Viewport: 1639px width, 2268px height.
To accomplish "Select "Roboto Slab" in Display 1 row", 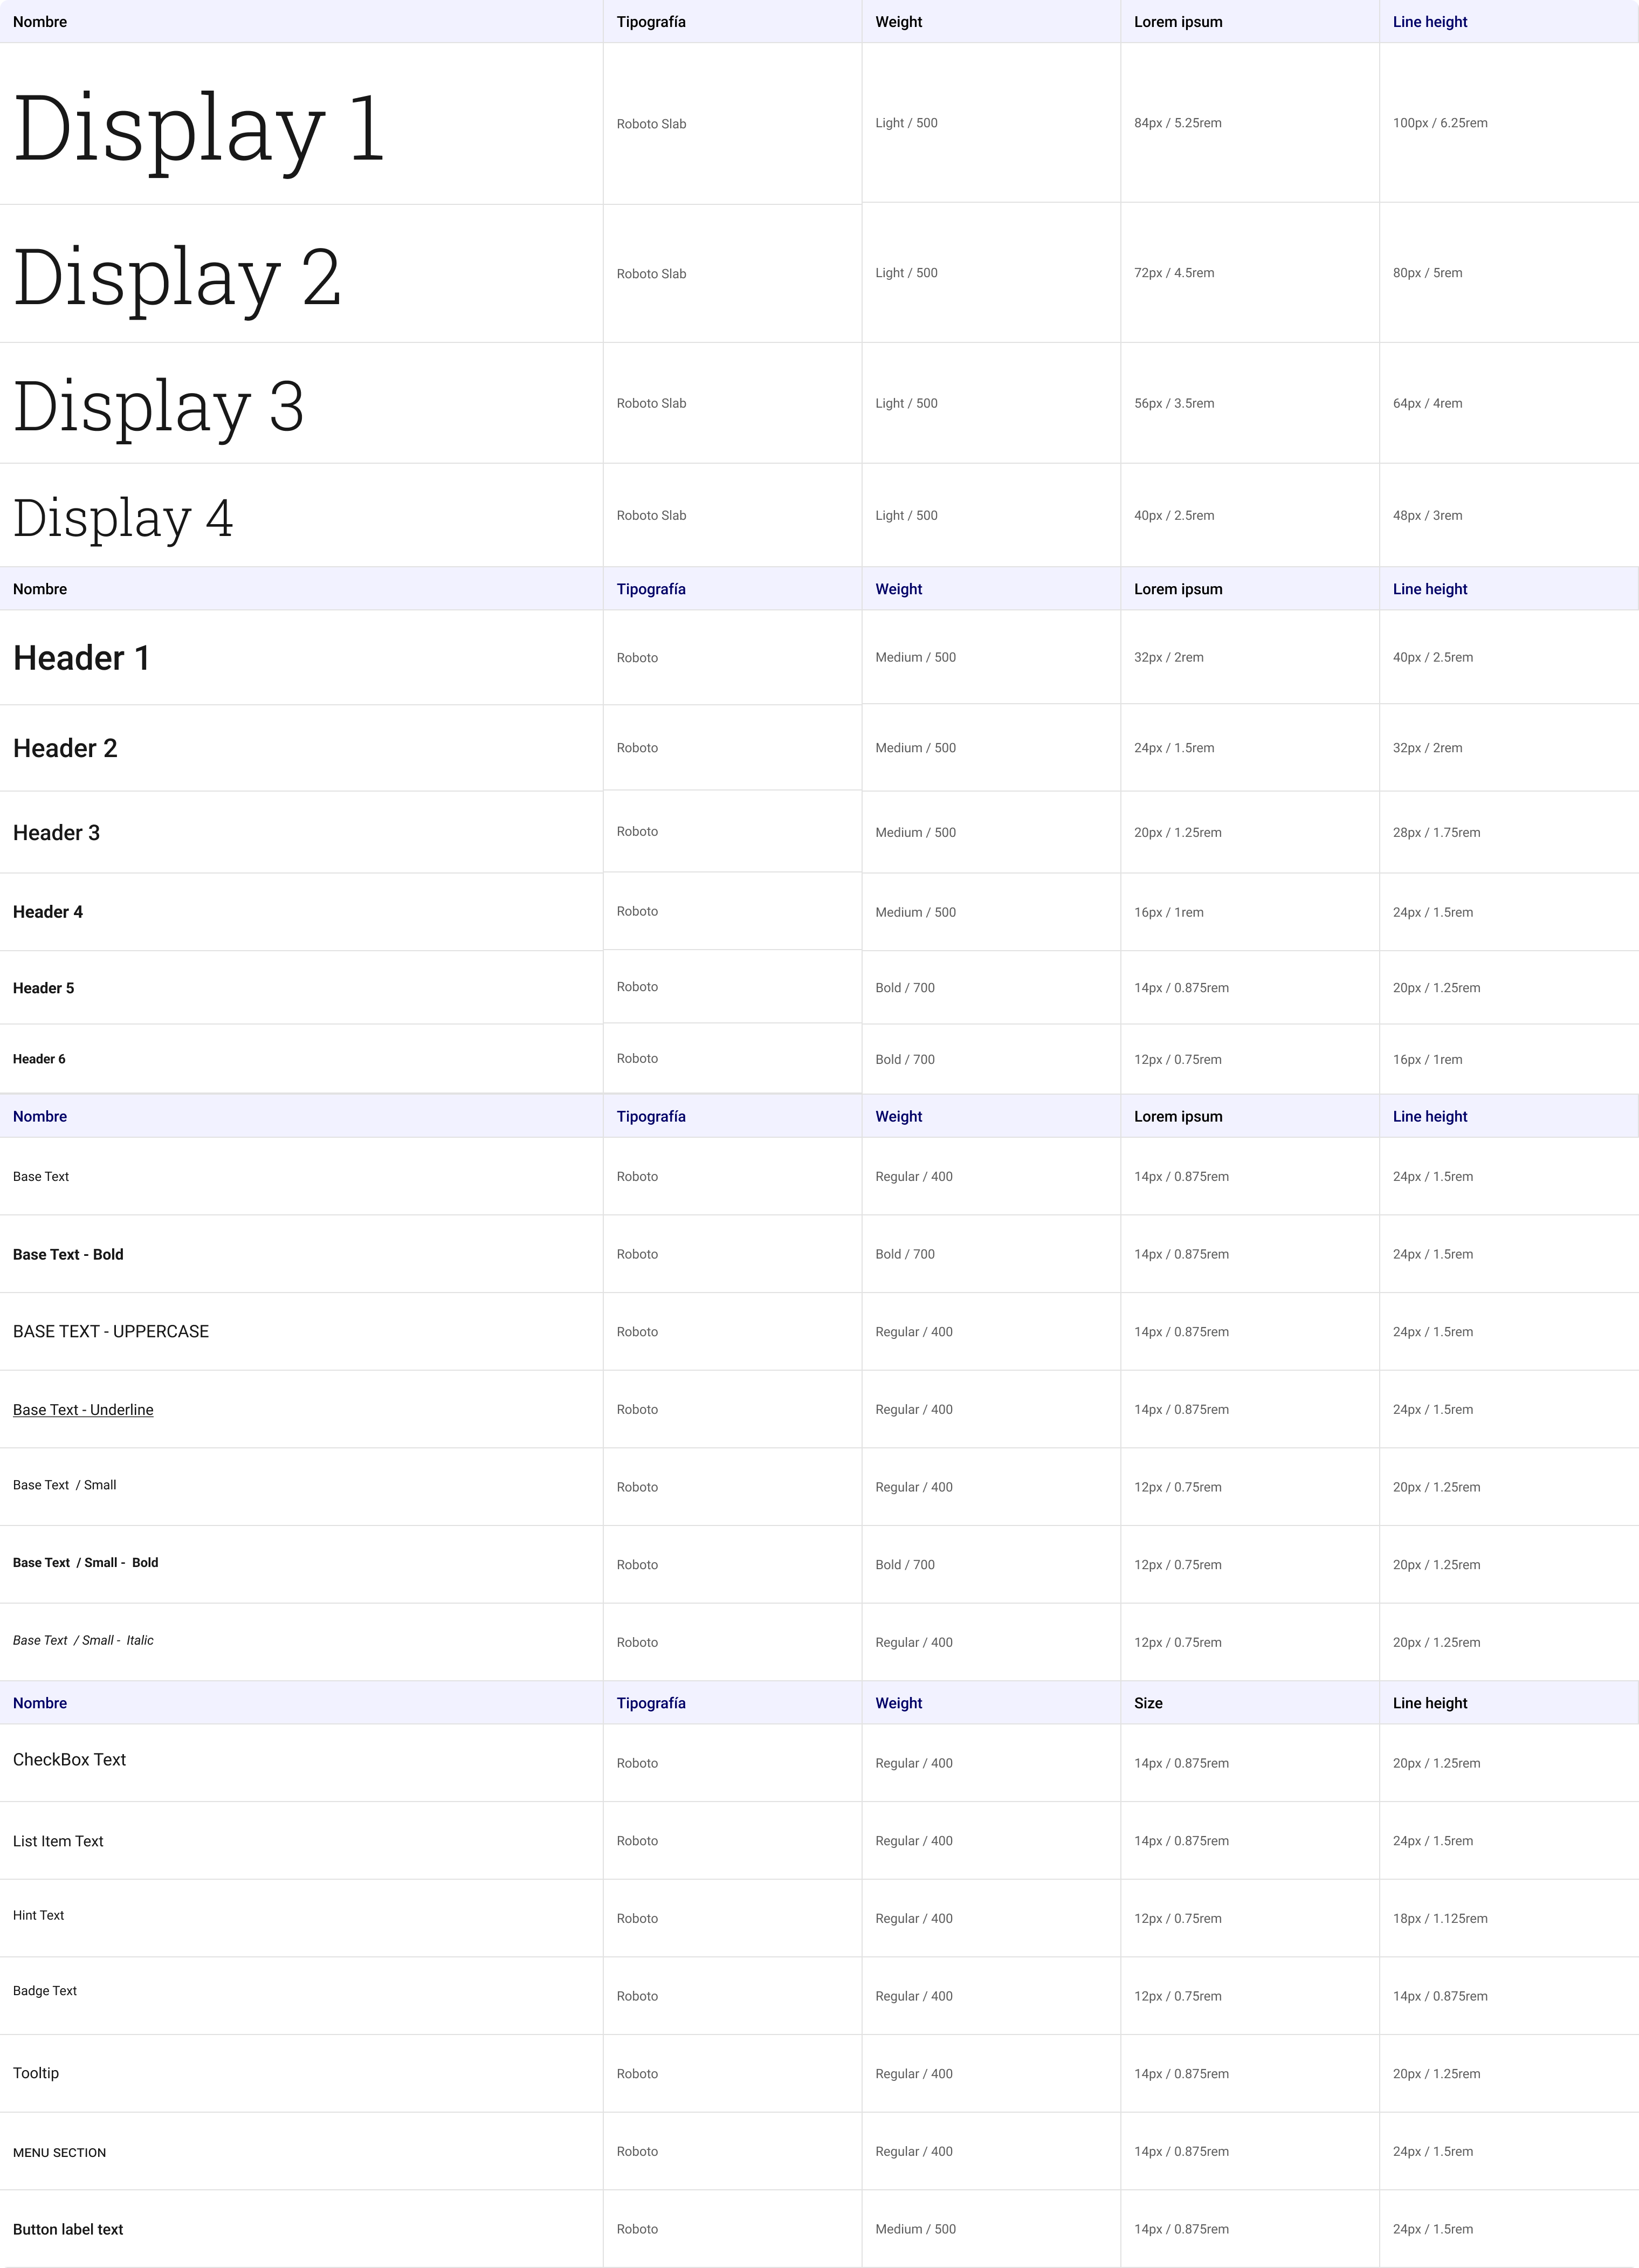I will pyautogui.click(x=651, y=124).
